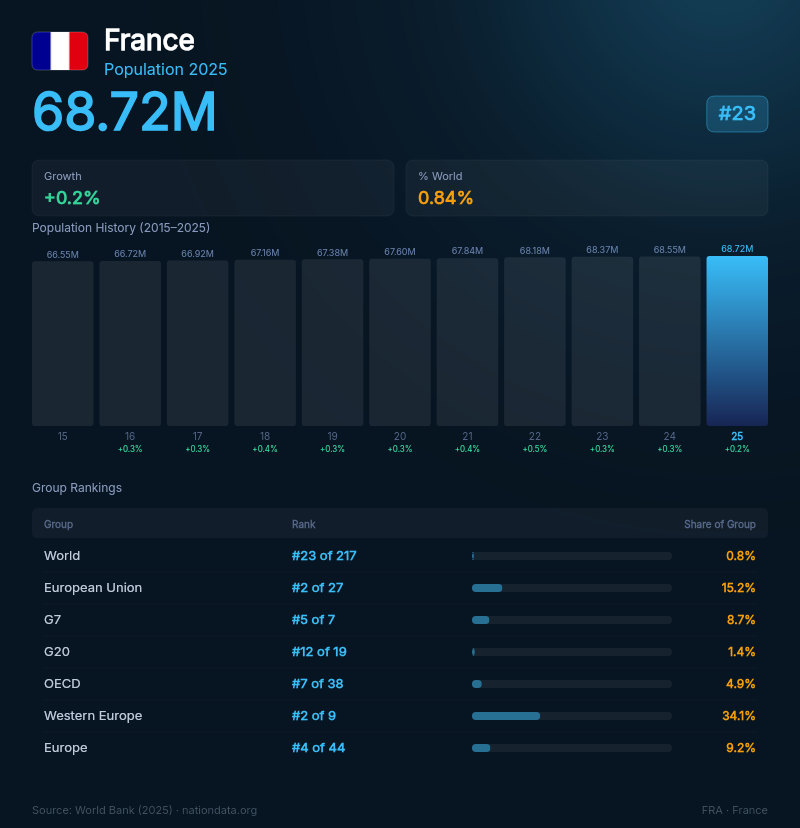The height and width of the screenshot is (828, 800).
Task: Click the '#23 of 217' rank text
Action: pyautogui.click(x=324, y=556)
